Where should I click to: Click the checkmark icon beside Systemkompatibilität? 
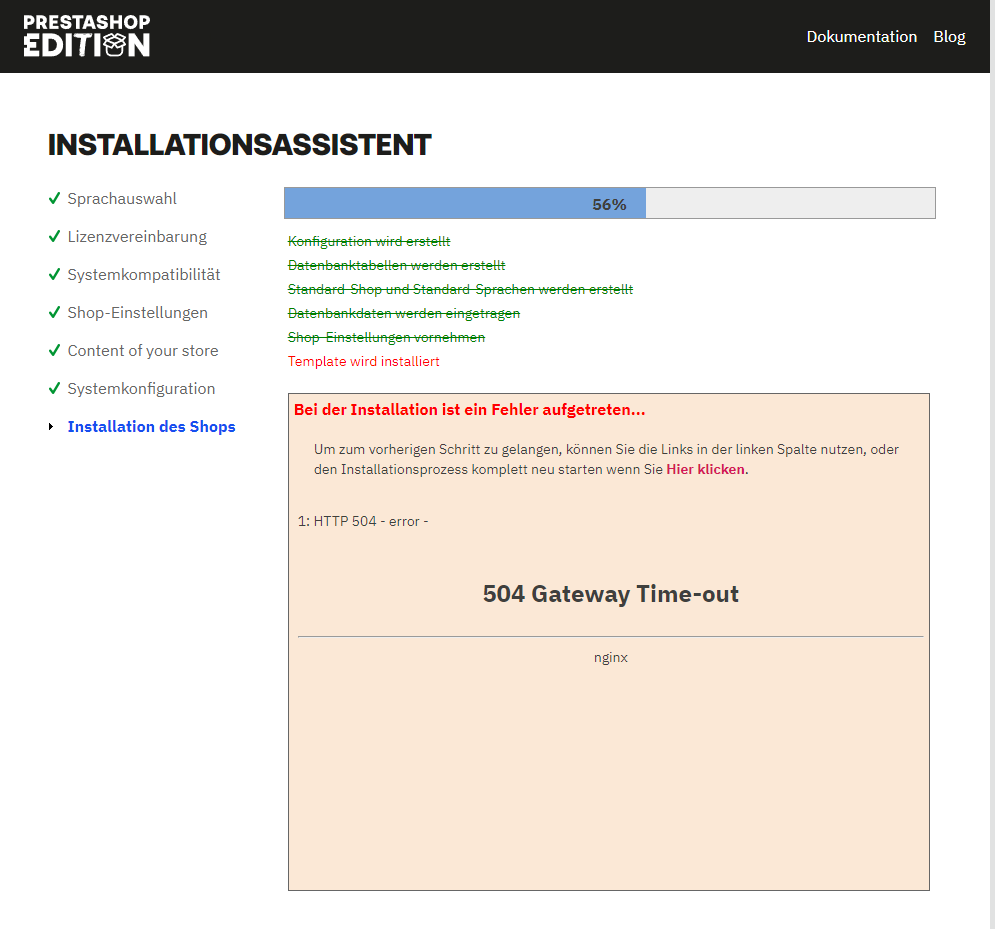point(55,274)
